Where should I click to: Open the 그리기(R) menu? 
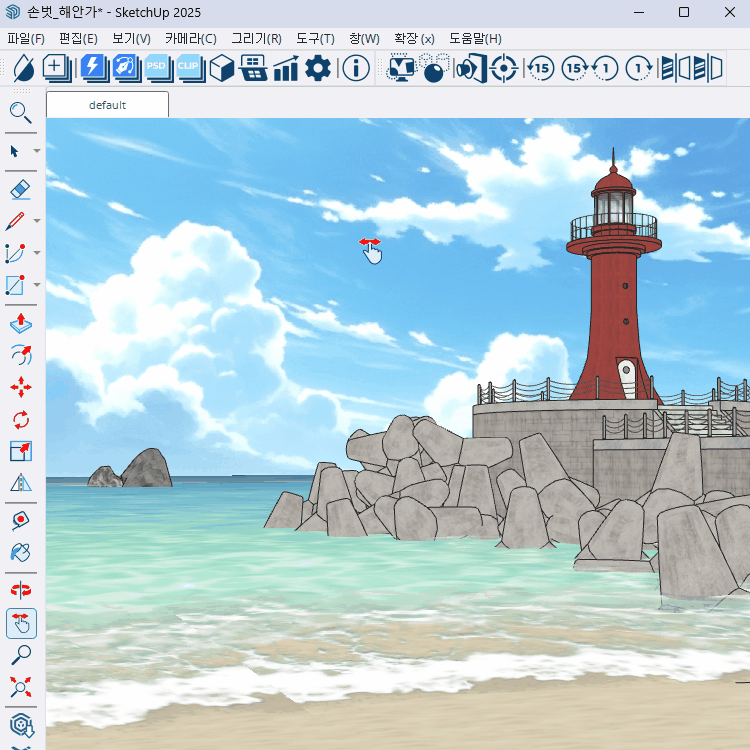point(256,38)
